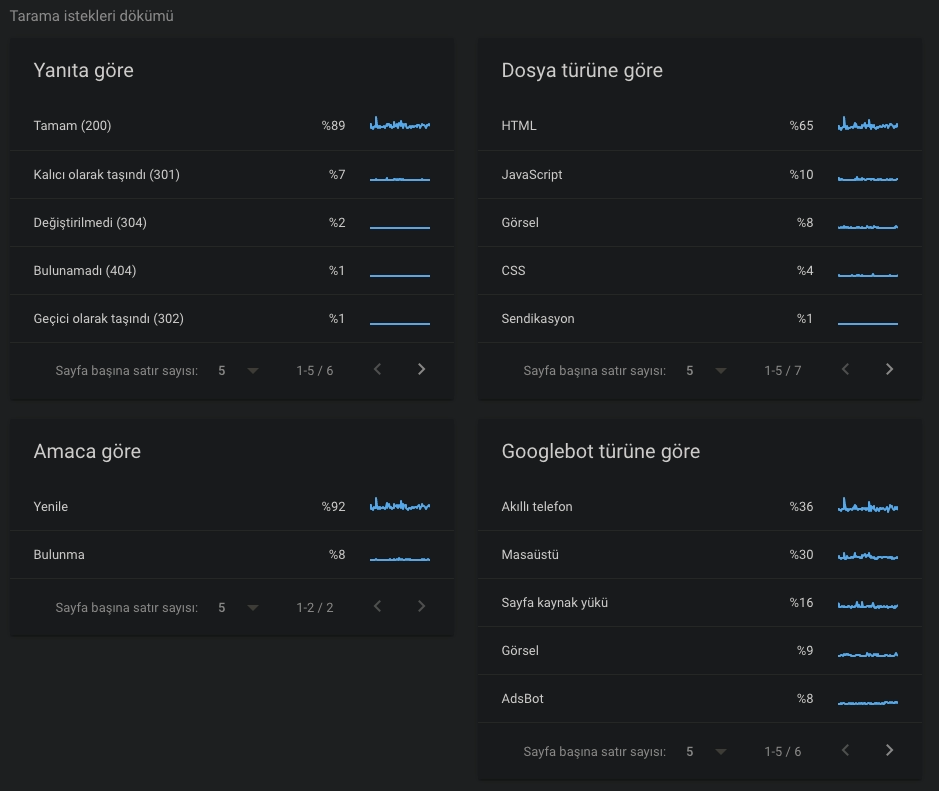
Task: Open next page of Googlebot türüne göre list
Action: click(x=889, y=749)
